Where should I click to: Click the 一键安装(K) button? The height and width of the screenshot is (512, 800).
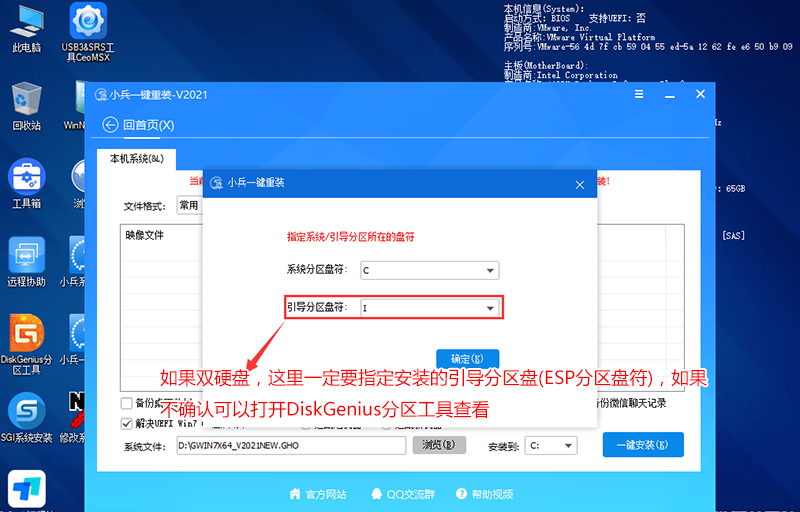click(x=643, y=445)
